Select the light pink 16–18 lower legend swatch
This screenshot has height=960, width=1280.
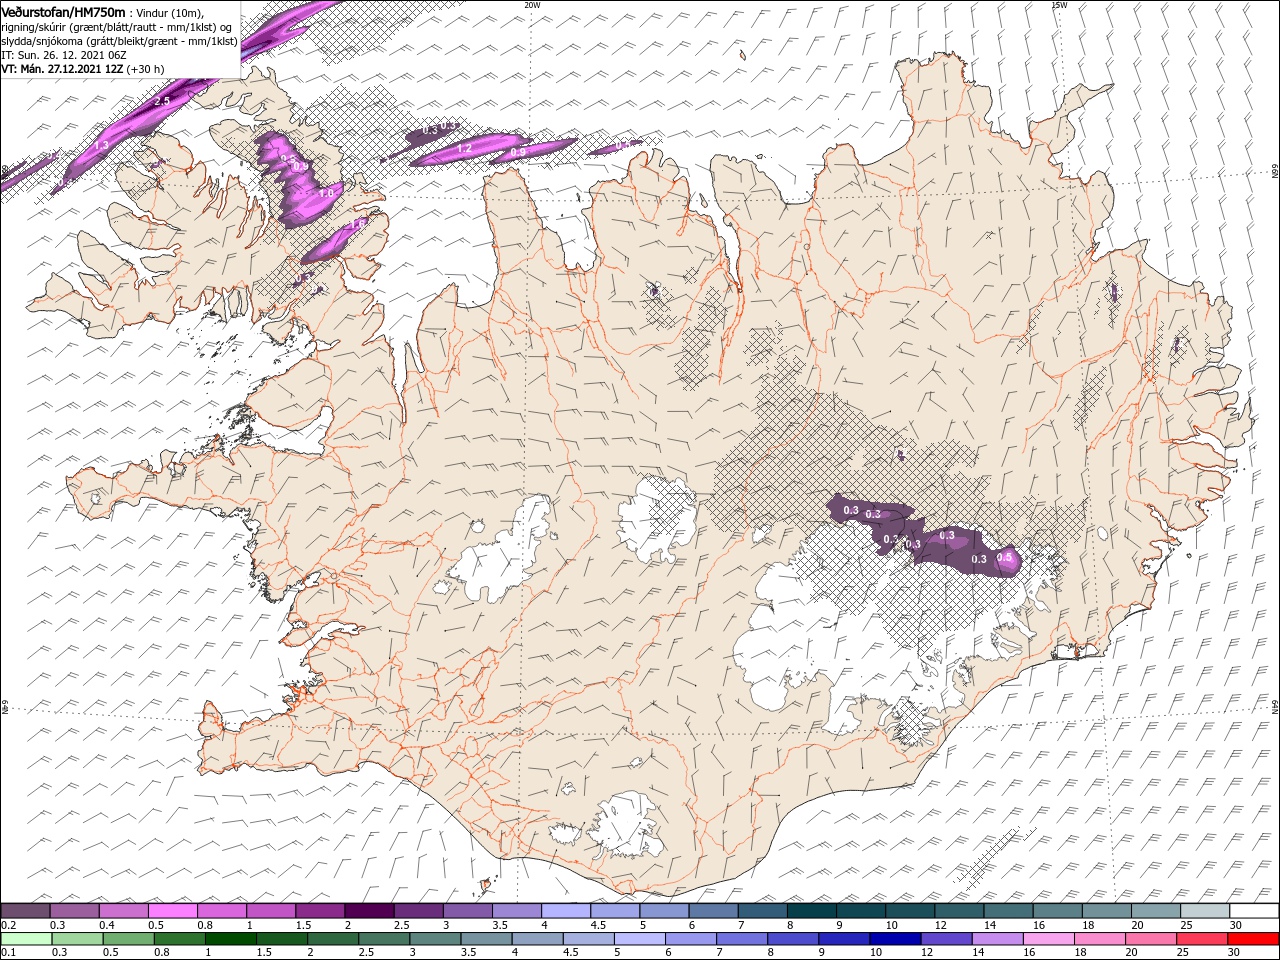pyautogui.click(x=1048, y=938)
